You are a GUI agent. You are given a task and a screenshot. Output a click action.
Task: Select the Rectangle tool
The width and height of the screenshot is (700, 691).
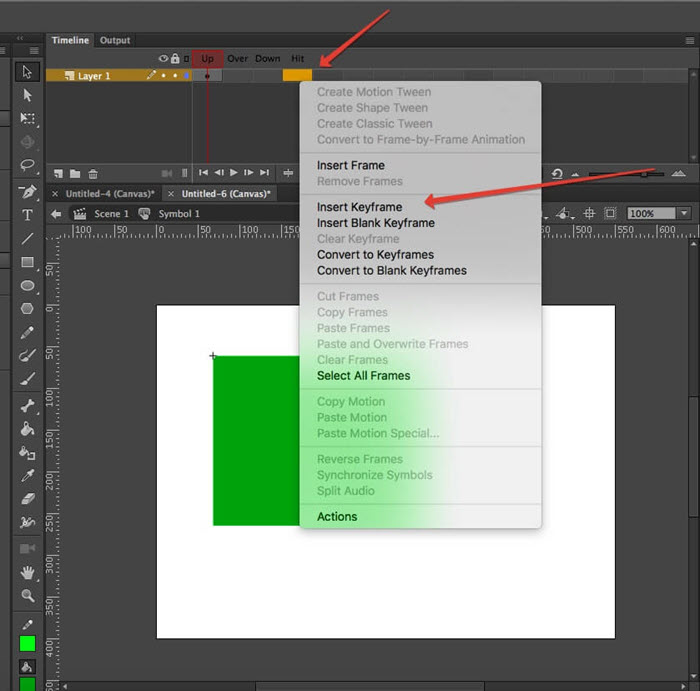27,263
